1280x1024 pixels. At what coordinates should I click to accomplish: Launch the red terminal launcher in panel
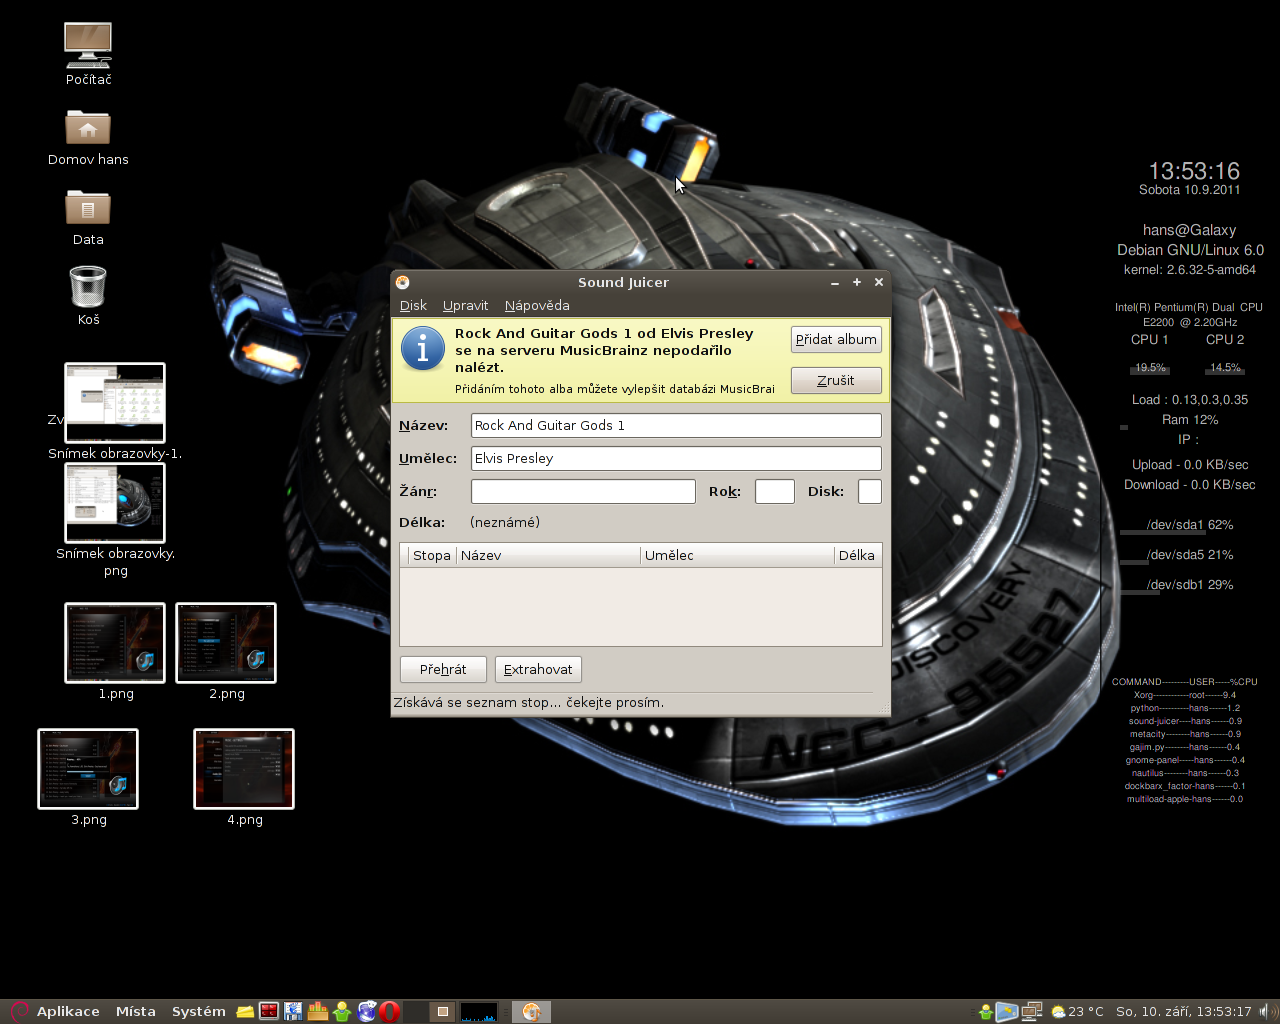(269, 1012)
